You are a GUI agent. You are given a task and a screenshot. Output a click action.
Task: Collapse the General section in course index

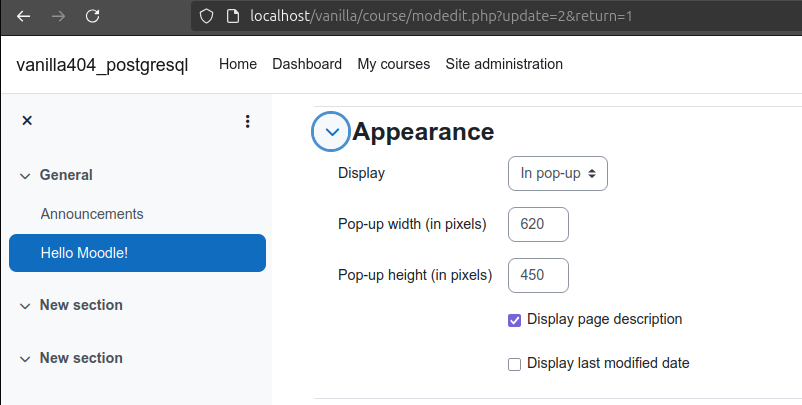click(x=25, y=176)
